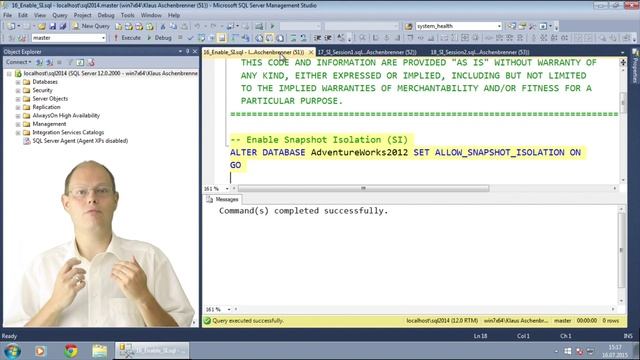Switch to the 18_SI_Session2.sql tab
The width and height of the screenshot is (640, 360).
coord(480,52)
